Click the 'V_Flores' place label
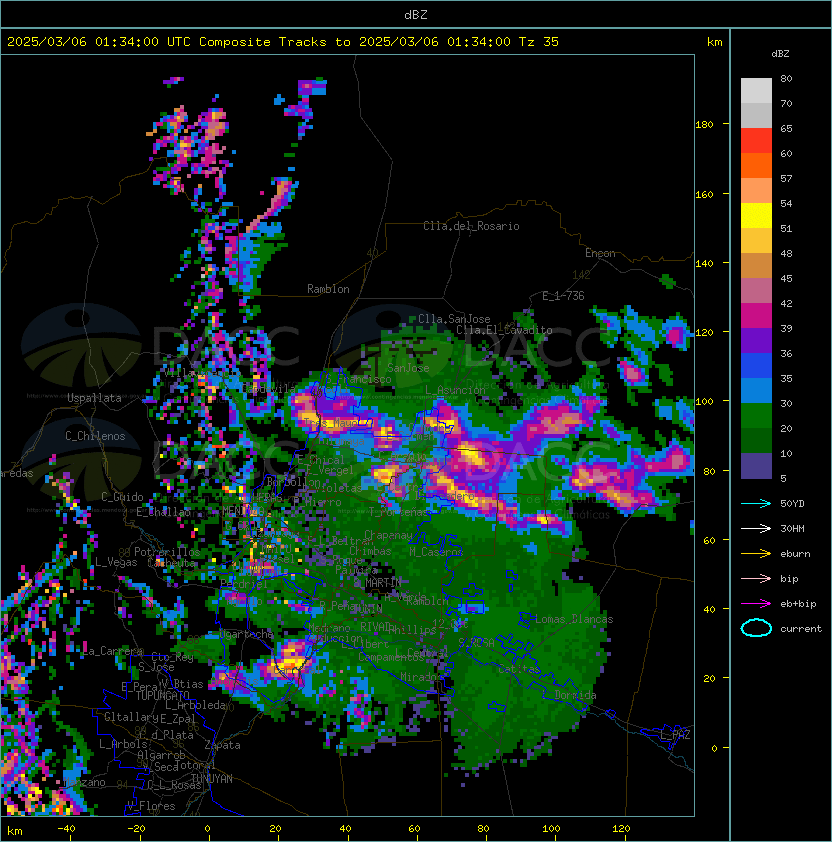This screenshot has height=842, width=832. coord(151,806)
